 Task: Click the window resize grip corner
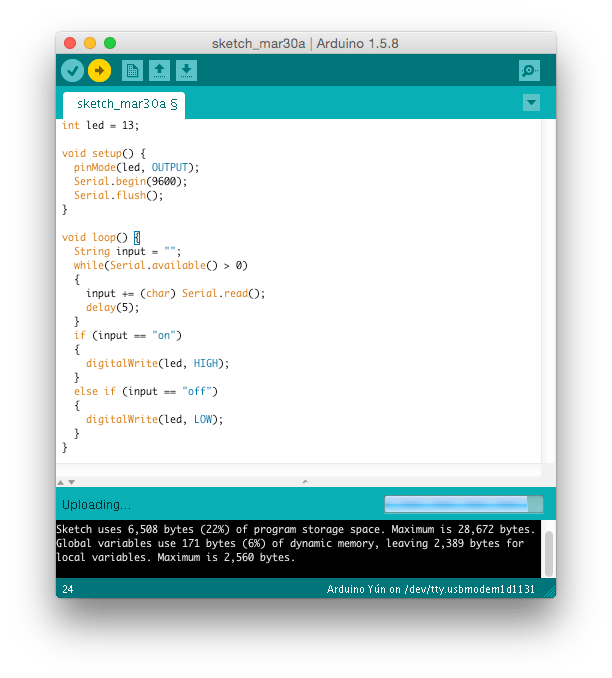(550, 592)
